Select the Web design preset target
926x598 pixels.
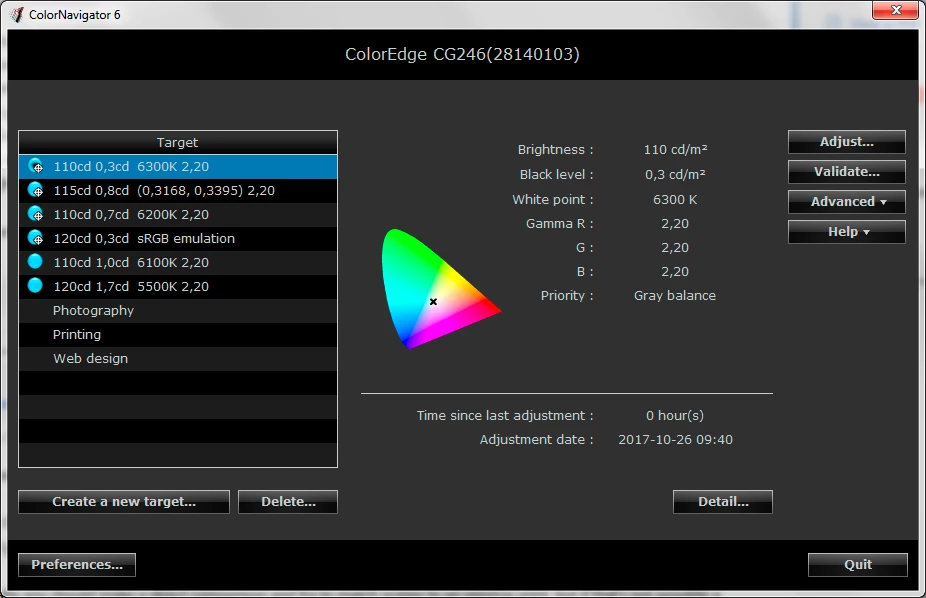(178, 358)
